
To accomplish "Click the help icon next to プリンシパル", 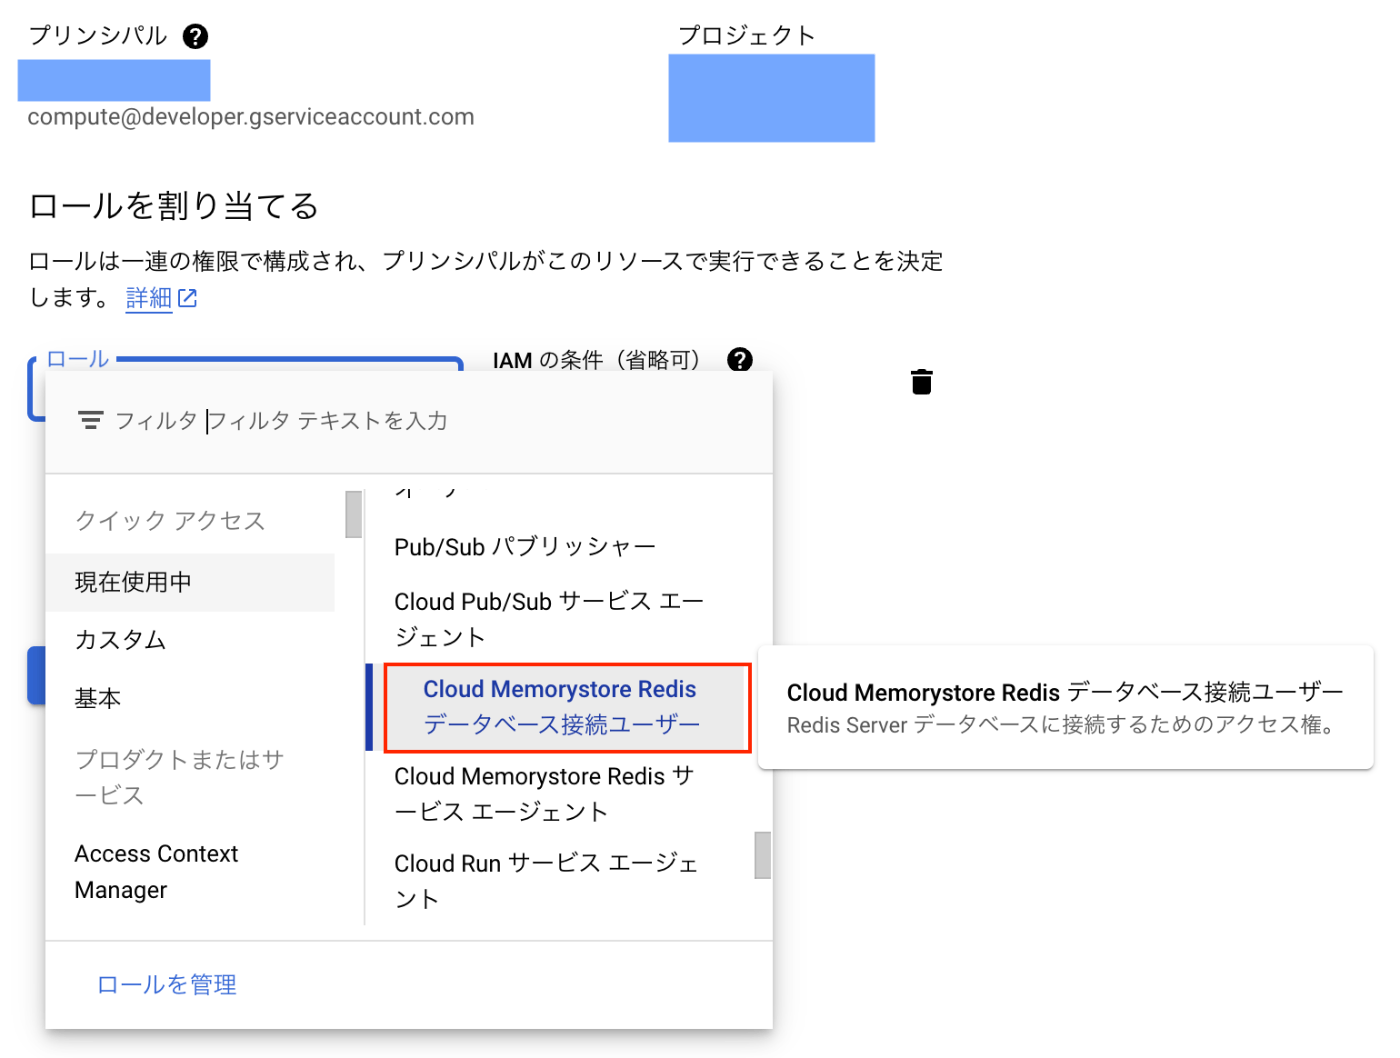I will click(195, 37).
